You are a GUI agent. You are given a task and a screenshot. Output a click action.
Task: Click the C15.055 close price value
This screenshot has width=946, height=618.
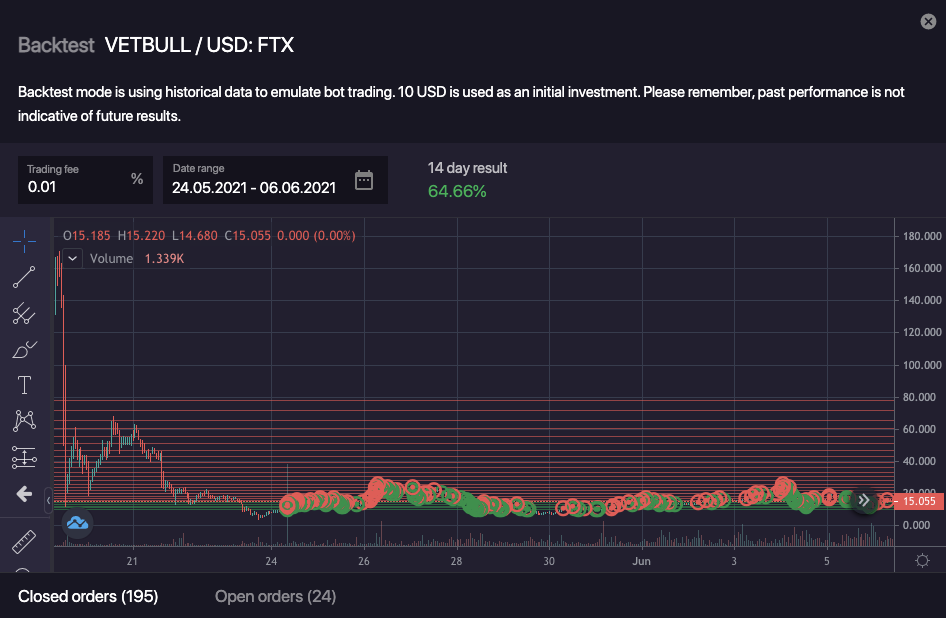(x=247, y=236)
